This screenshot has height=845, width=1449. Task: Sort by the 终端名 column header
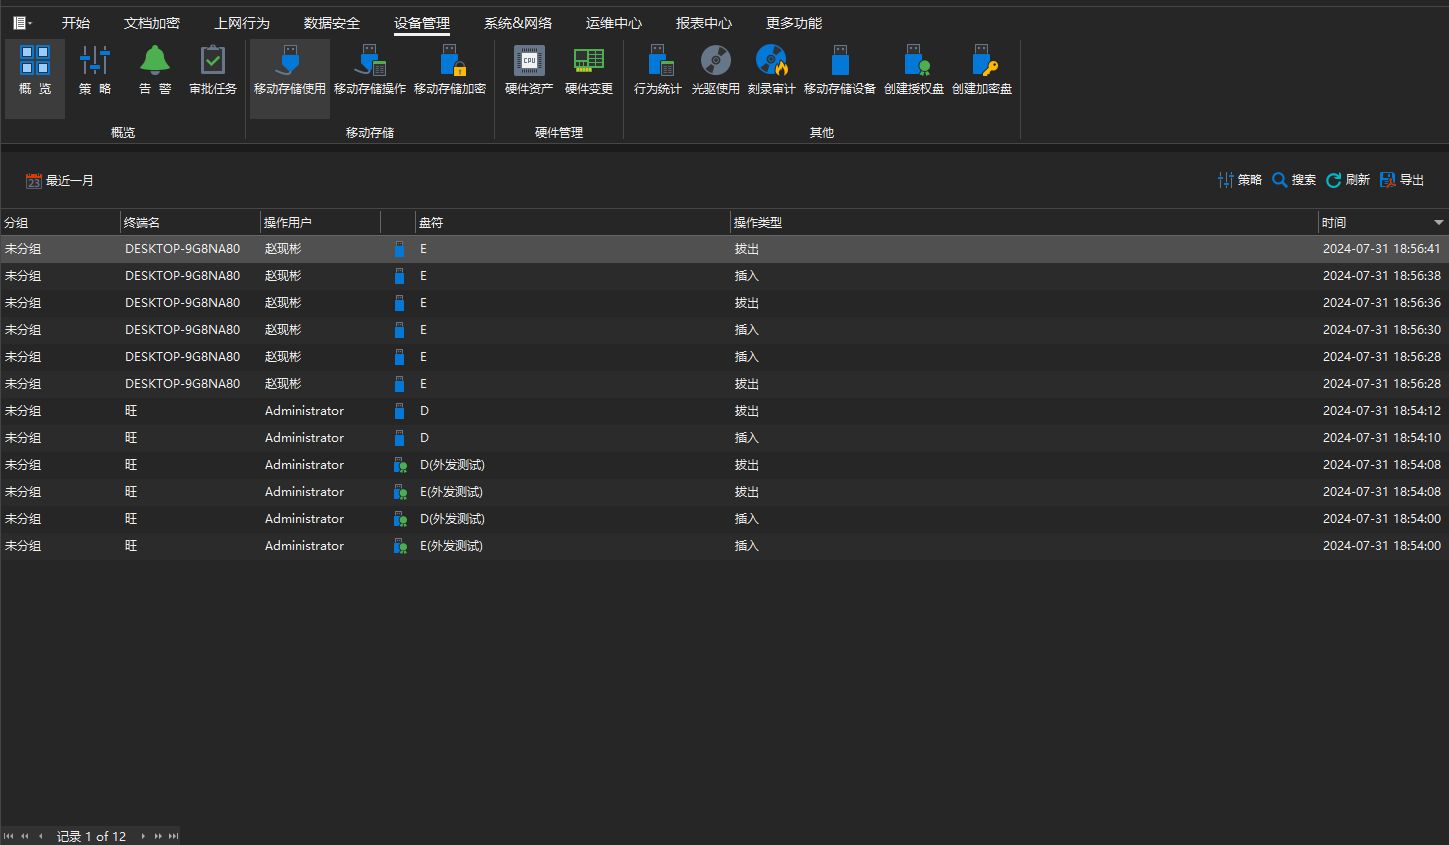(x=190, y=223)
